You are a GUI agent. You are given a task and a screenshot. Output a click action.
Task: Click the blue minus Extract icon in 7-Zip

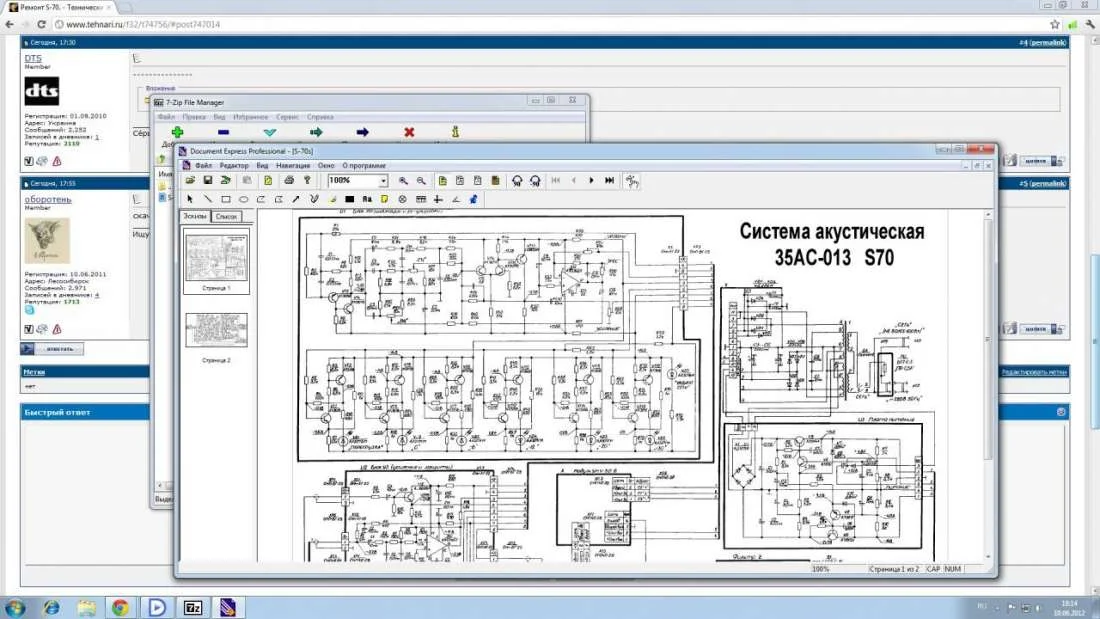[x=223, y=132]
